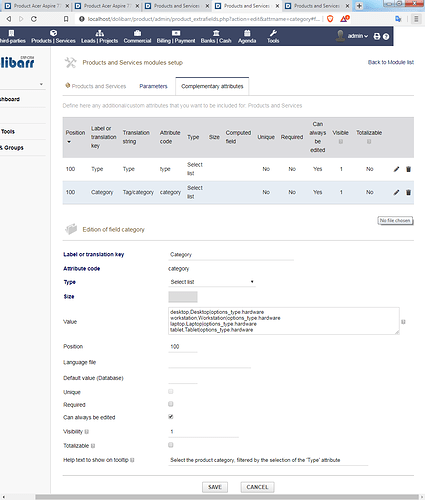Uncheck Can always be edited checkbox
The image size is (425, 500).
[171, 417]
